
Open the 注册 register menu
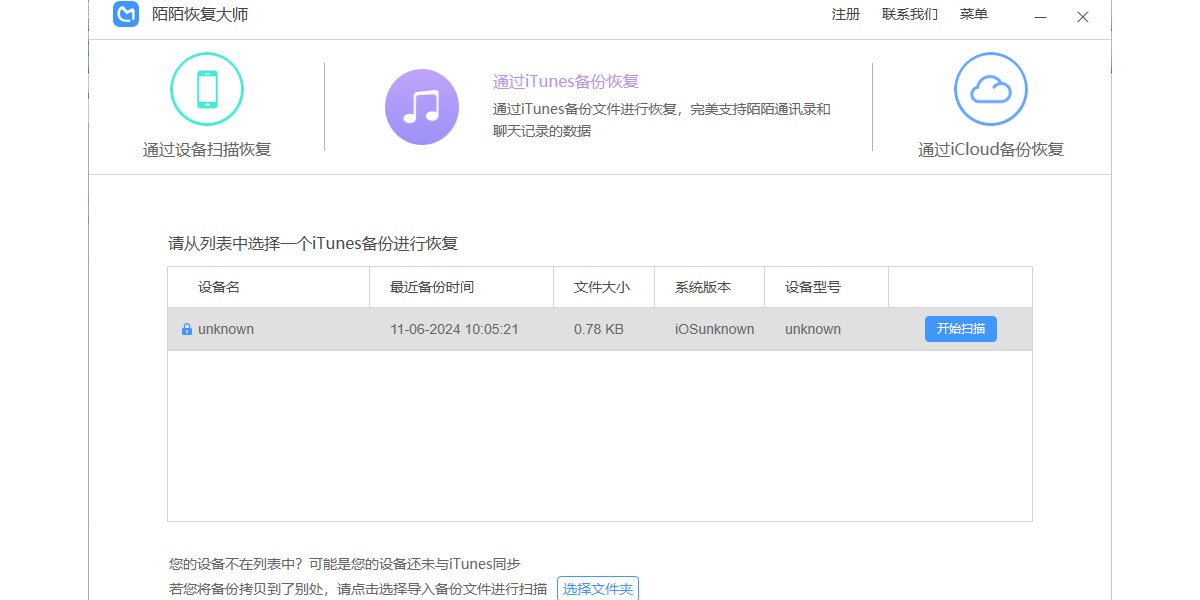846,15
